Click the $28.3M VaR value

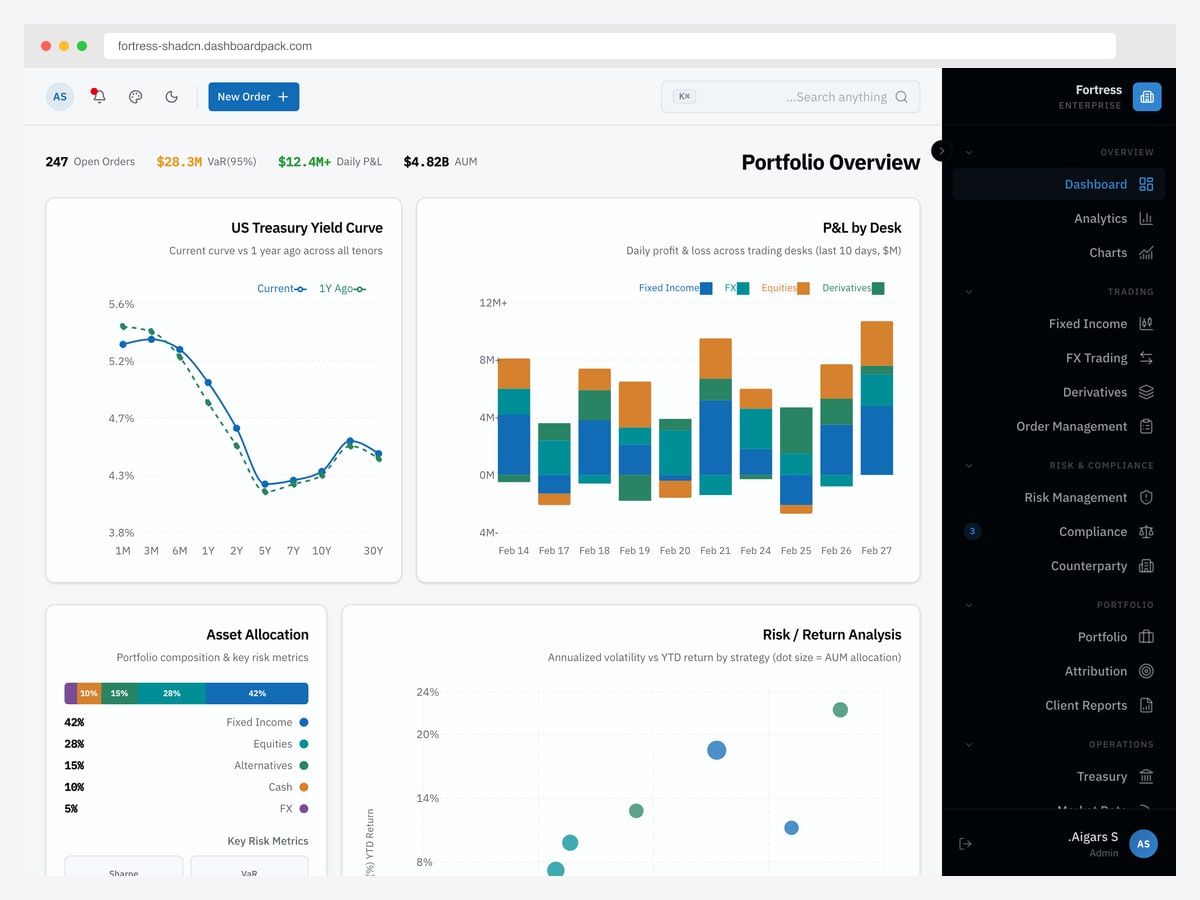click(x=179, y=161)
